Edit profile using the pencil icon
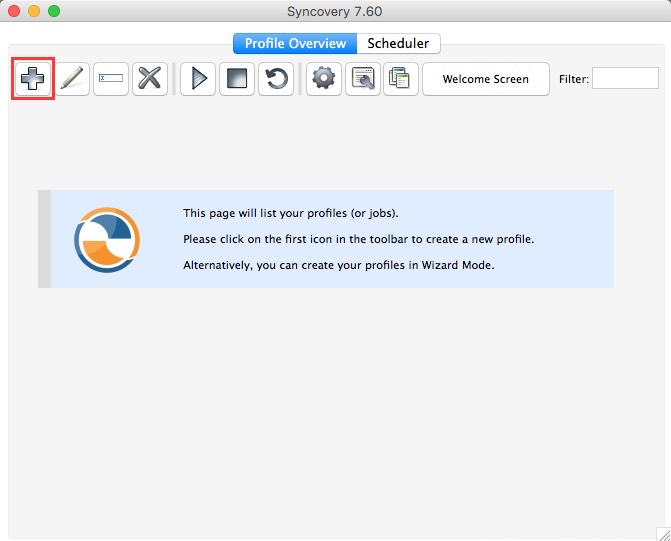Viewport: 671px width, 541px height. (72, 79)
